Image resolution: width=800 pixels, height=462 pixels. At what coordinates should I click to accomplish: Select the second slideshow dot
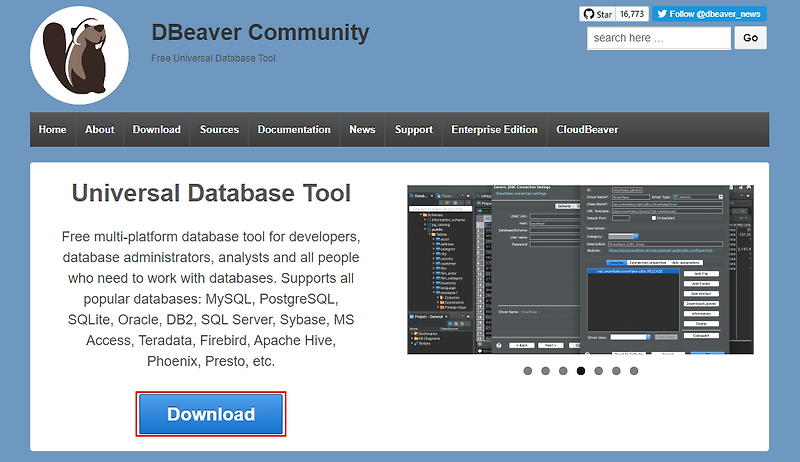click(x=545, y=371)
